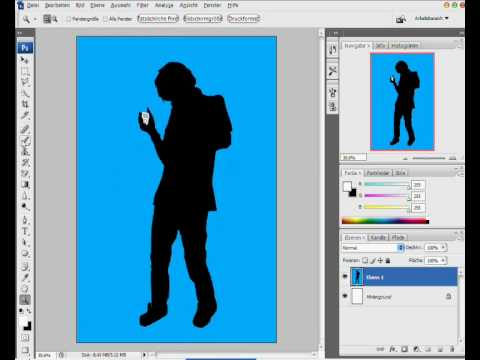The height and width of the screenshot is (360, 480).
Task: Select the Crop tool
Action: (x=25, y=105)
